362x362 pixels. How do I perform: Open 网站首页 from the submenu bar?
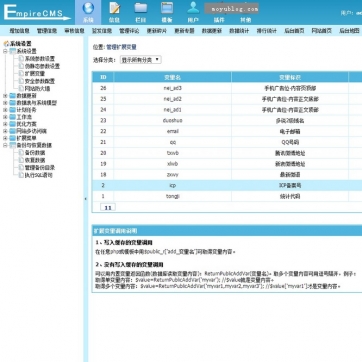(322, 31)
